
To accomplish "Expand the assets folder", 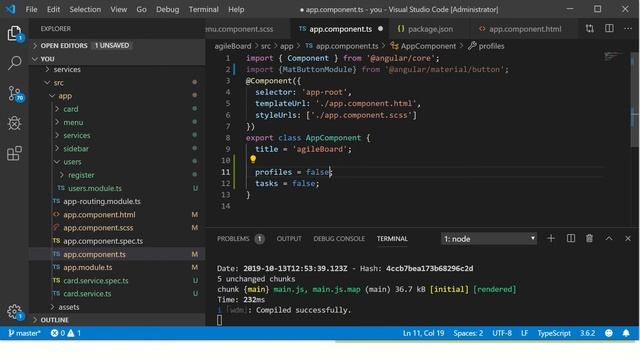I will tap(68, 307).
